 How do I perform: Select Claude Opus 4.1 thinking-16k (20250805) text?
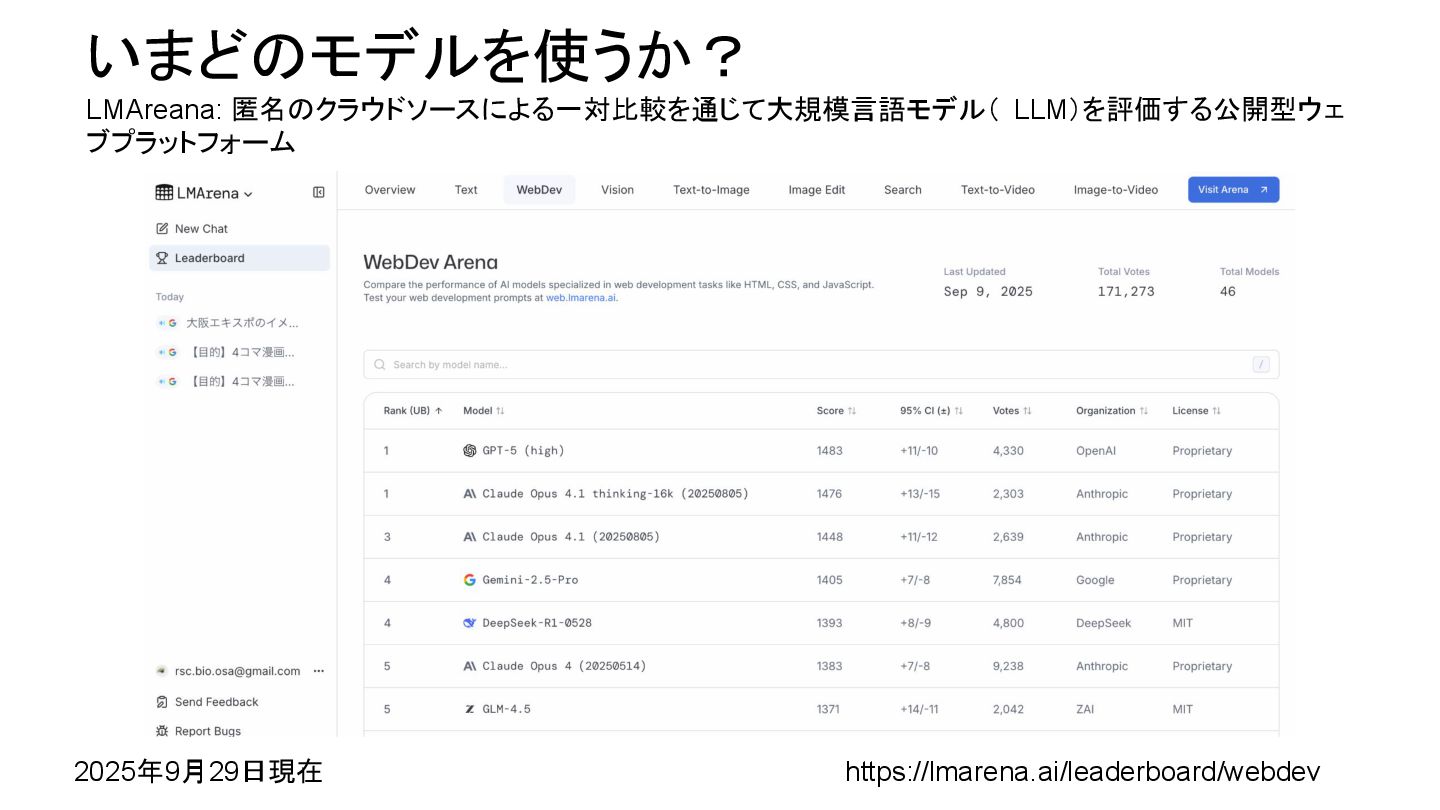point(615,494)
